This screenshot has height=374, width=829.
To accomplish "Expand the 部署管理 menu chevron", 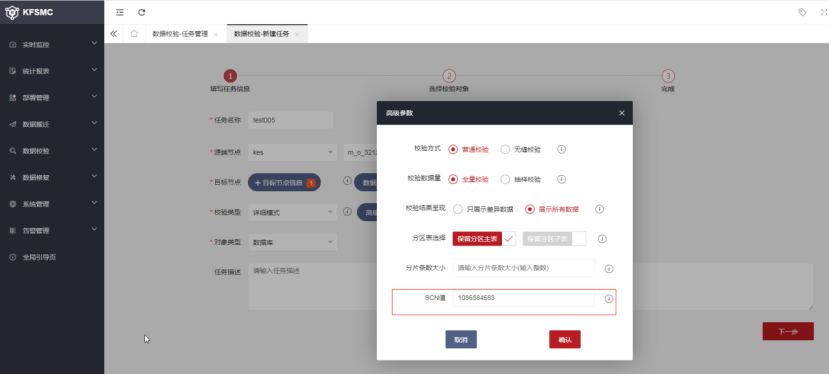I will click(94, 96).
